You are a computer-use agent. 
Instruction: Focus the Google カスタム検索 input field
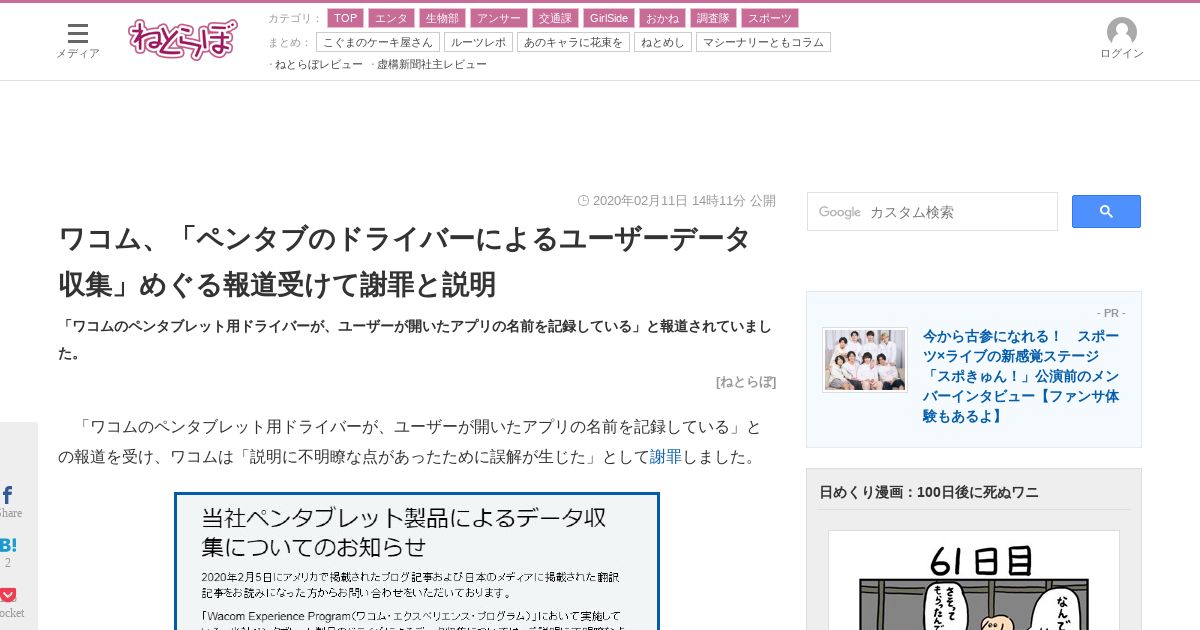coord(932,212)
